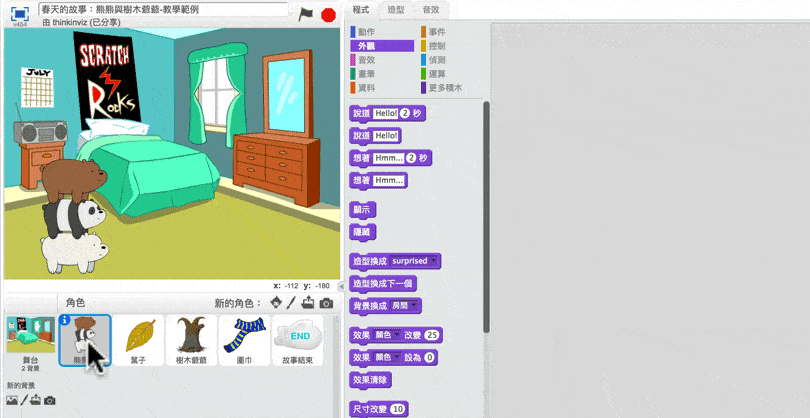The image size is (810, 418).
Task: Choose backdrop from library icon
Action: click(11, 400)
